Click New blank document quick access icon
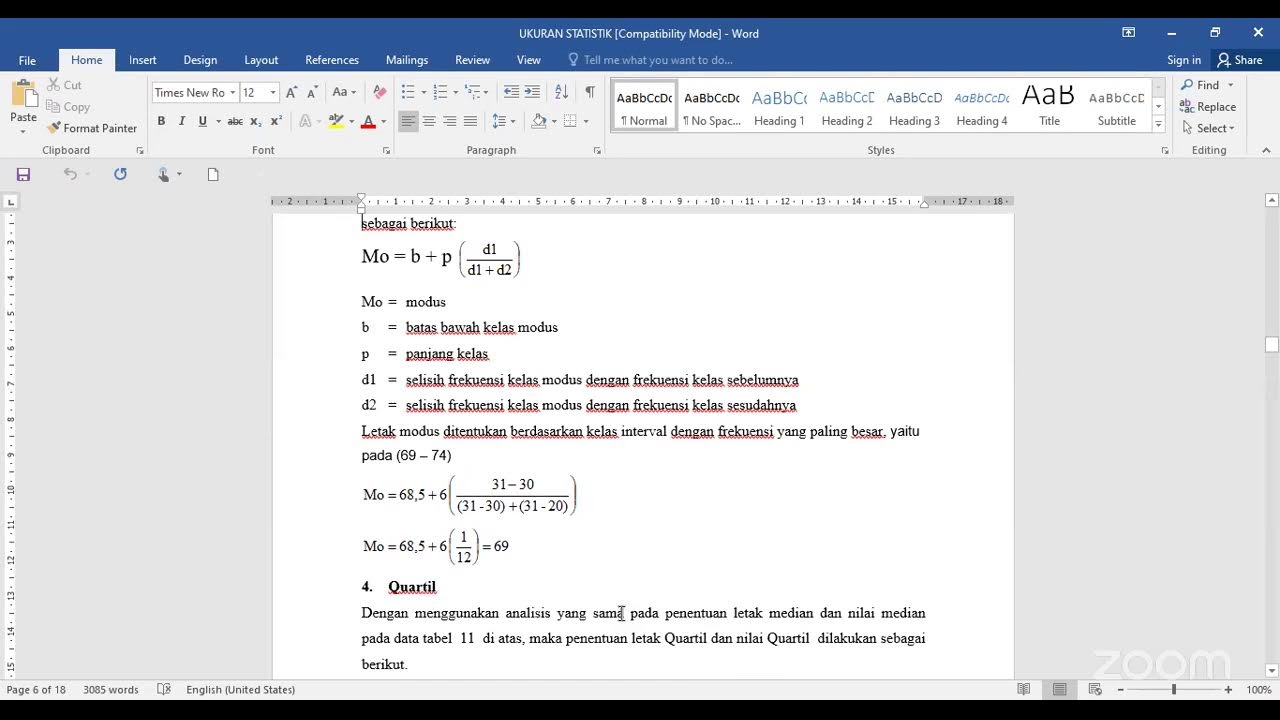Viewport: 1280px width, 720px height. pos(213,174)
